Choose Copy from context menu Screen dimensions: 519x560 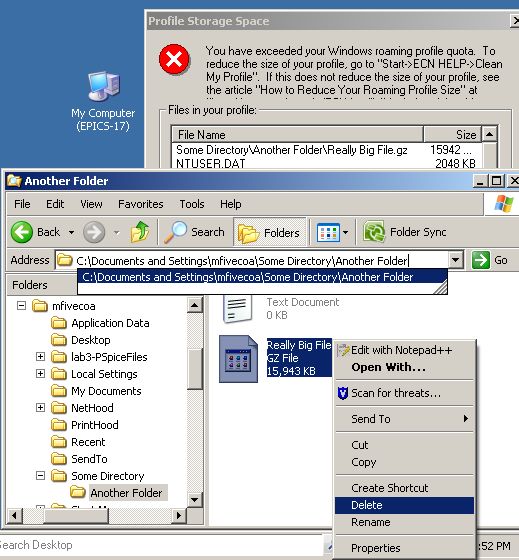pos(404,462)
